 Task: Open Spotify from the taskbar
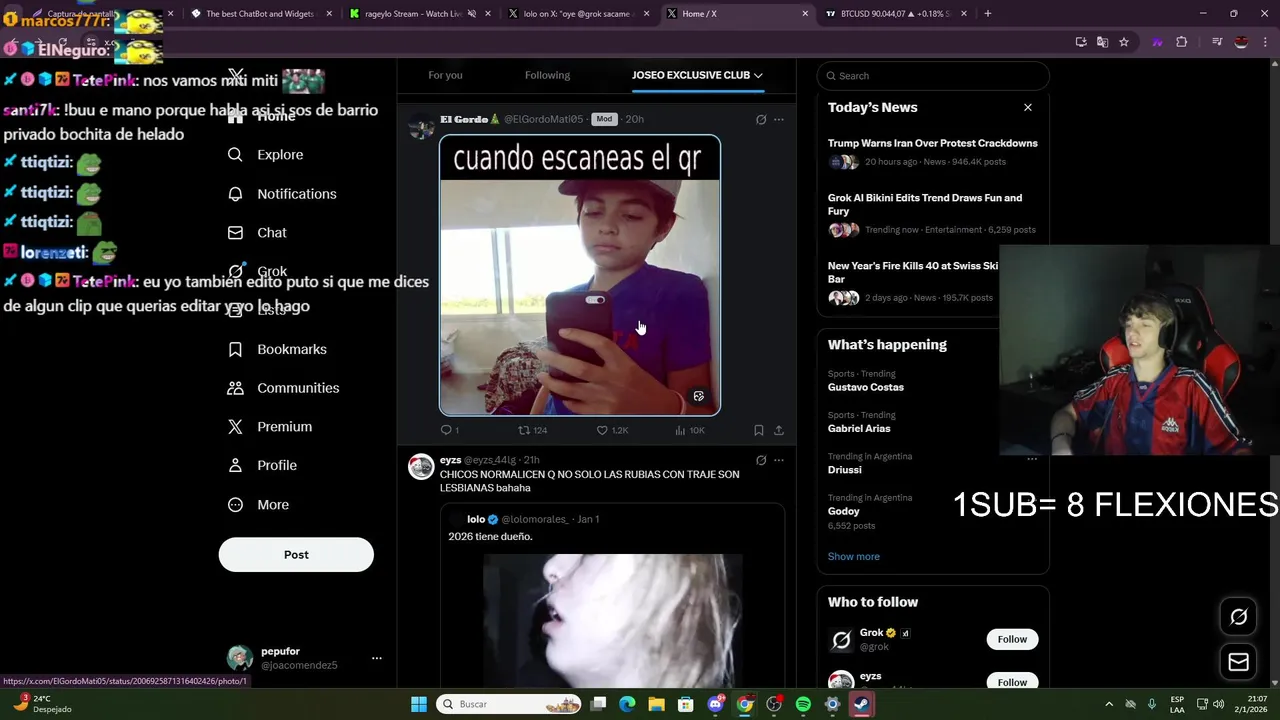[803, 704]
